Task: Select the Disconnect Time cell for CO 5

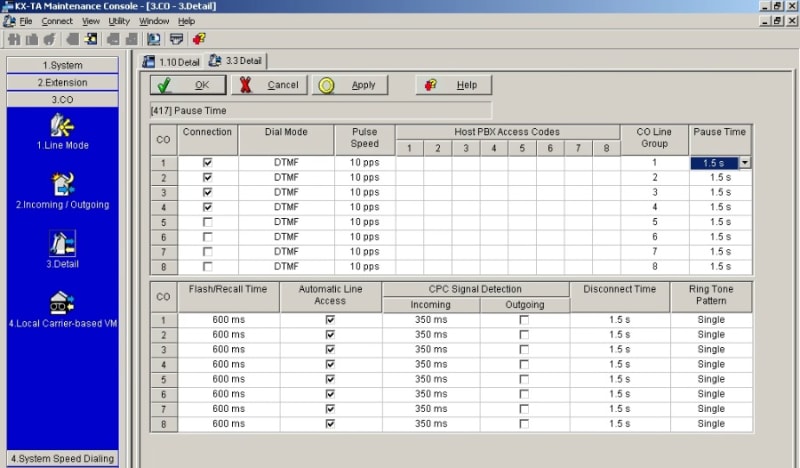Action: (619, 379)
